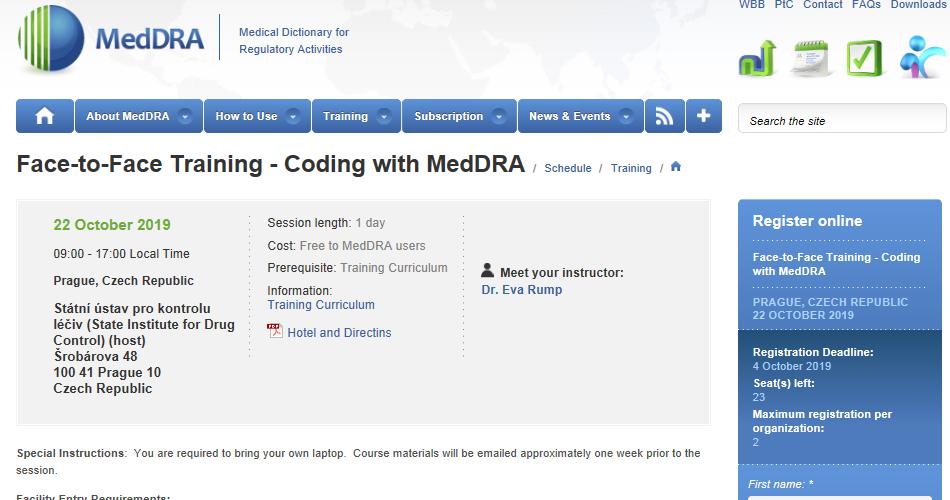
Task: Go to Training breadcrumb link
Action: 631,168
